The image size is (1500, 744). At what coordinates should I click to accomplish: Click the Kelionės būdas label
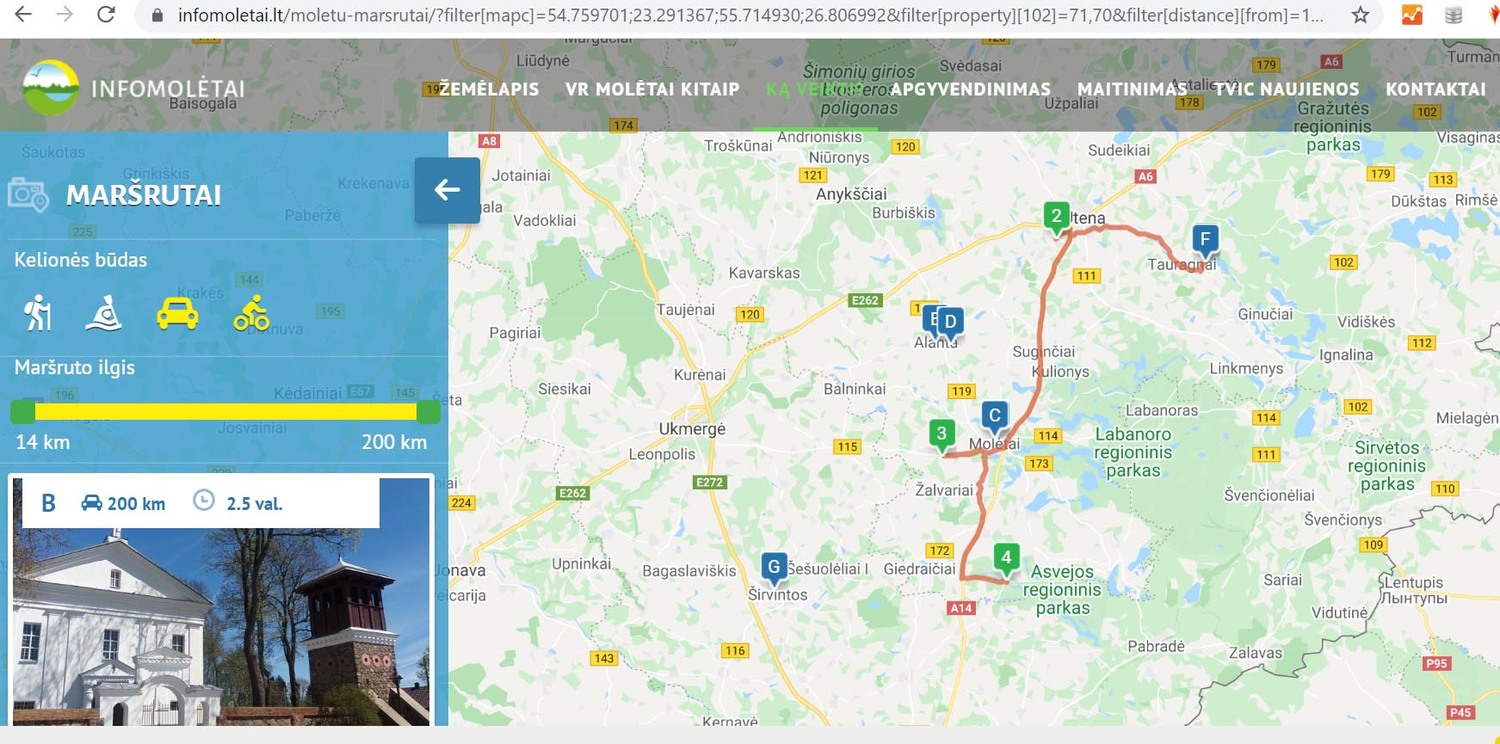pyautogui.click(x=80, y=260)
